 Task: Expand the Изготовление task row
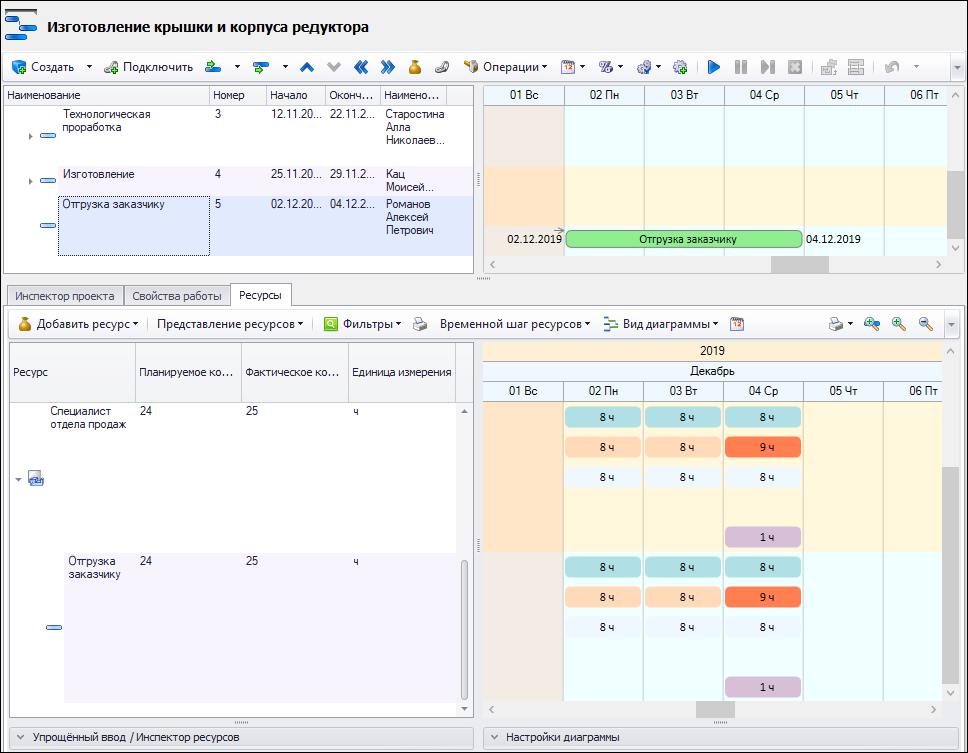(30, 181)
